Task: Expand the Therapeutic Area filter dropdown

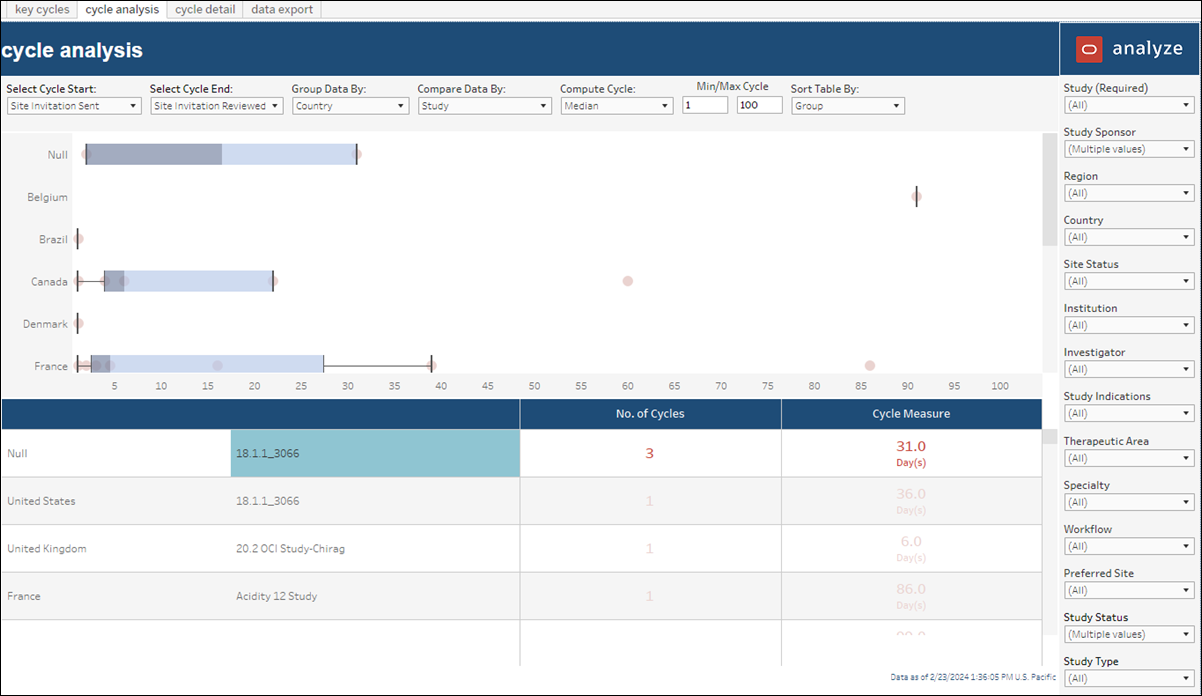Action: tap(1129, 458)
